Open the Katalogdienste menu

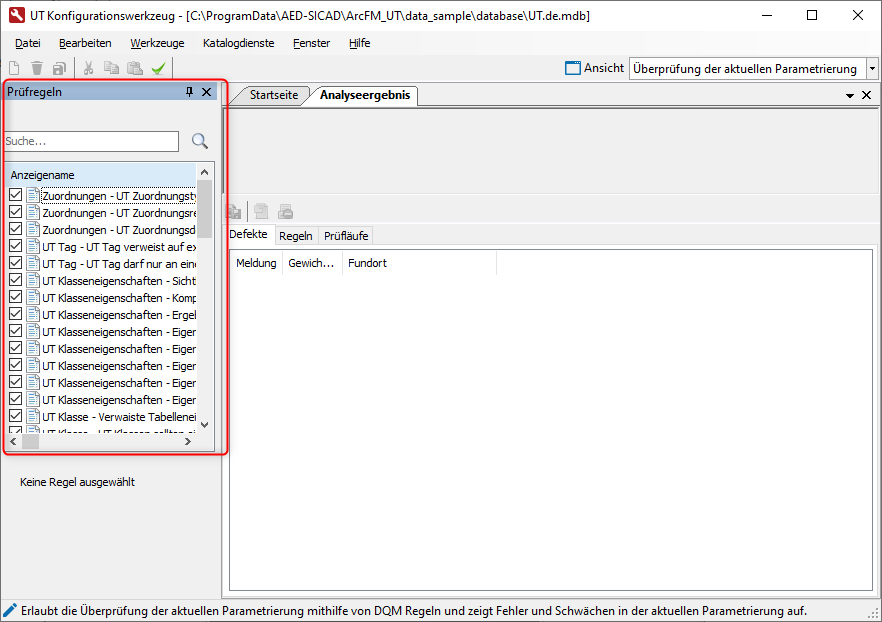click(238, 43)
